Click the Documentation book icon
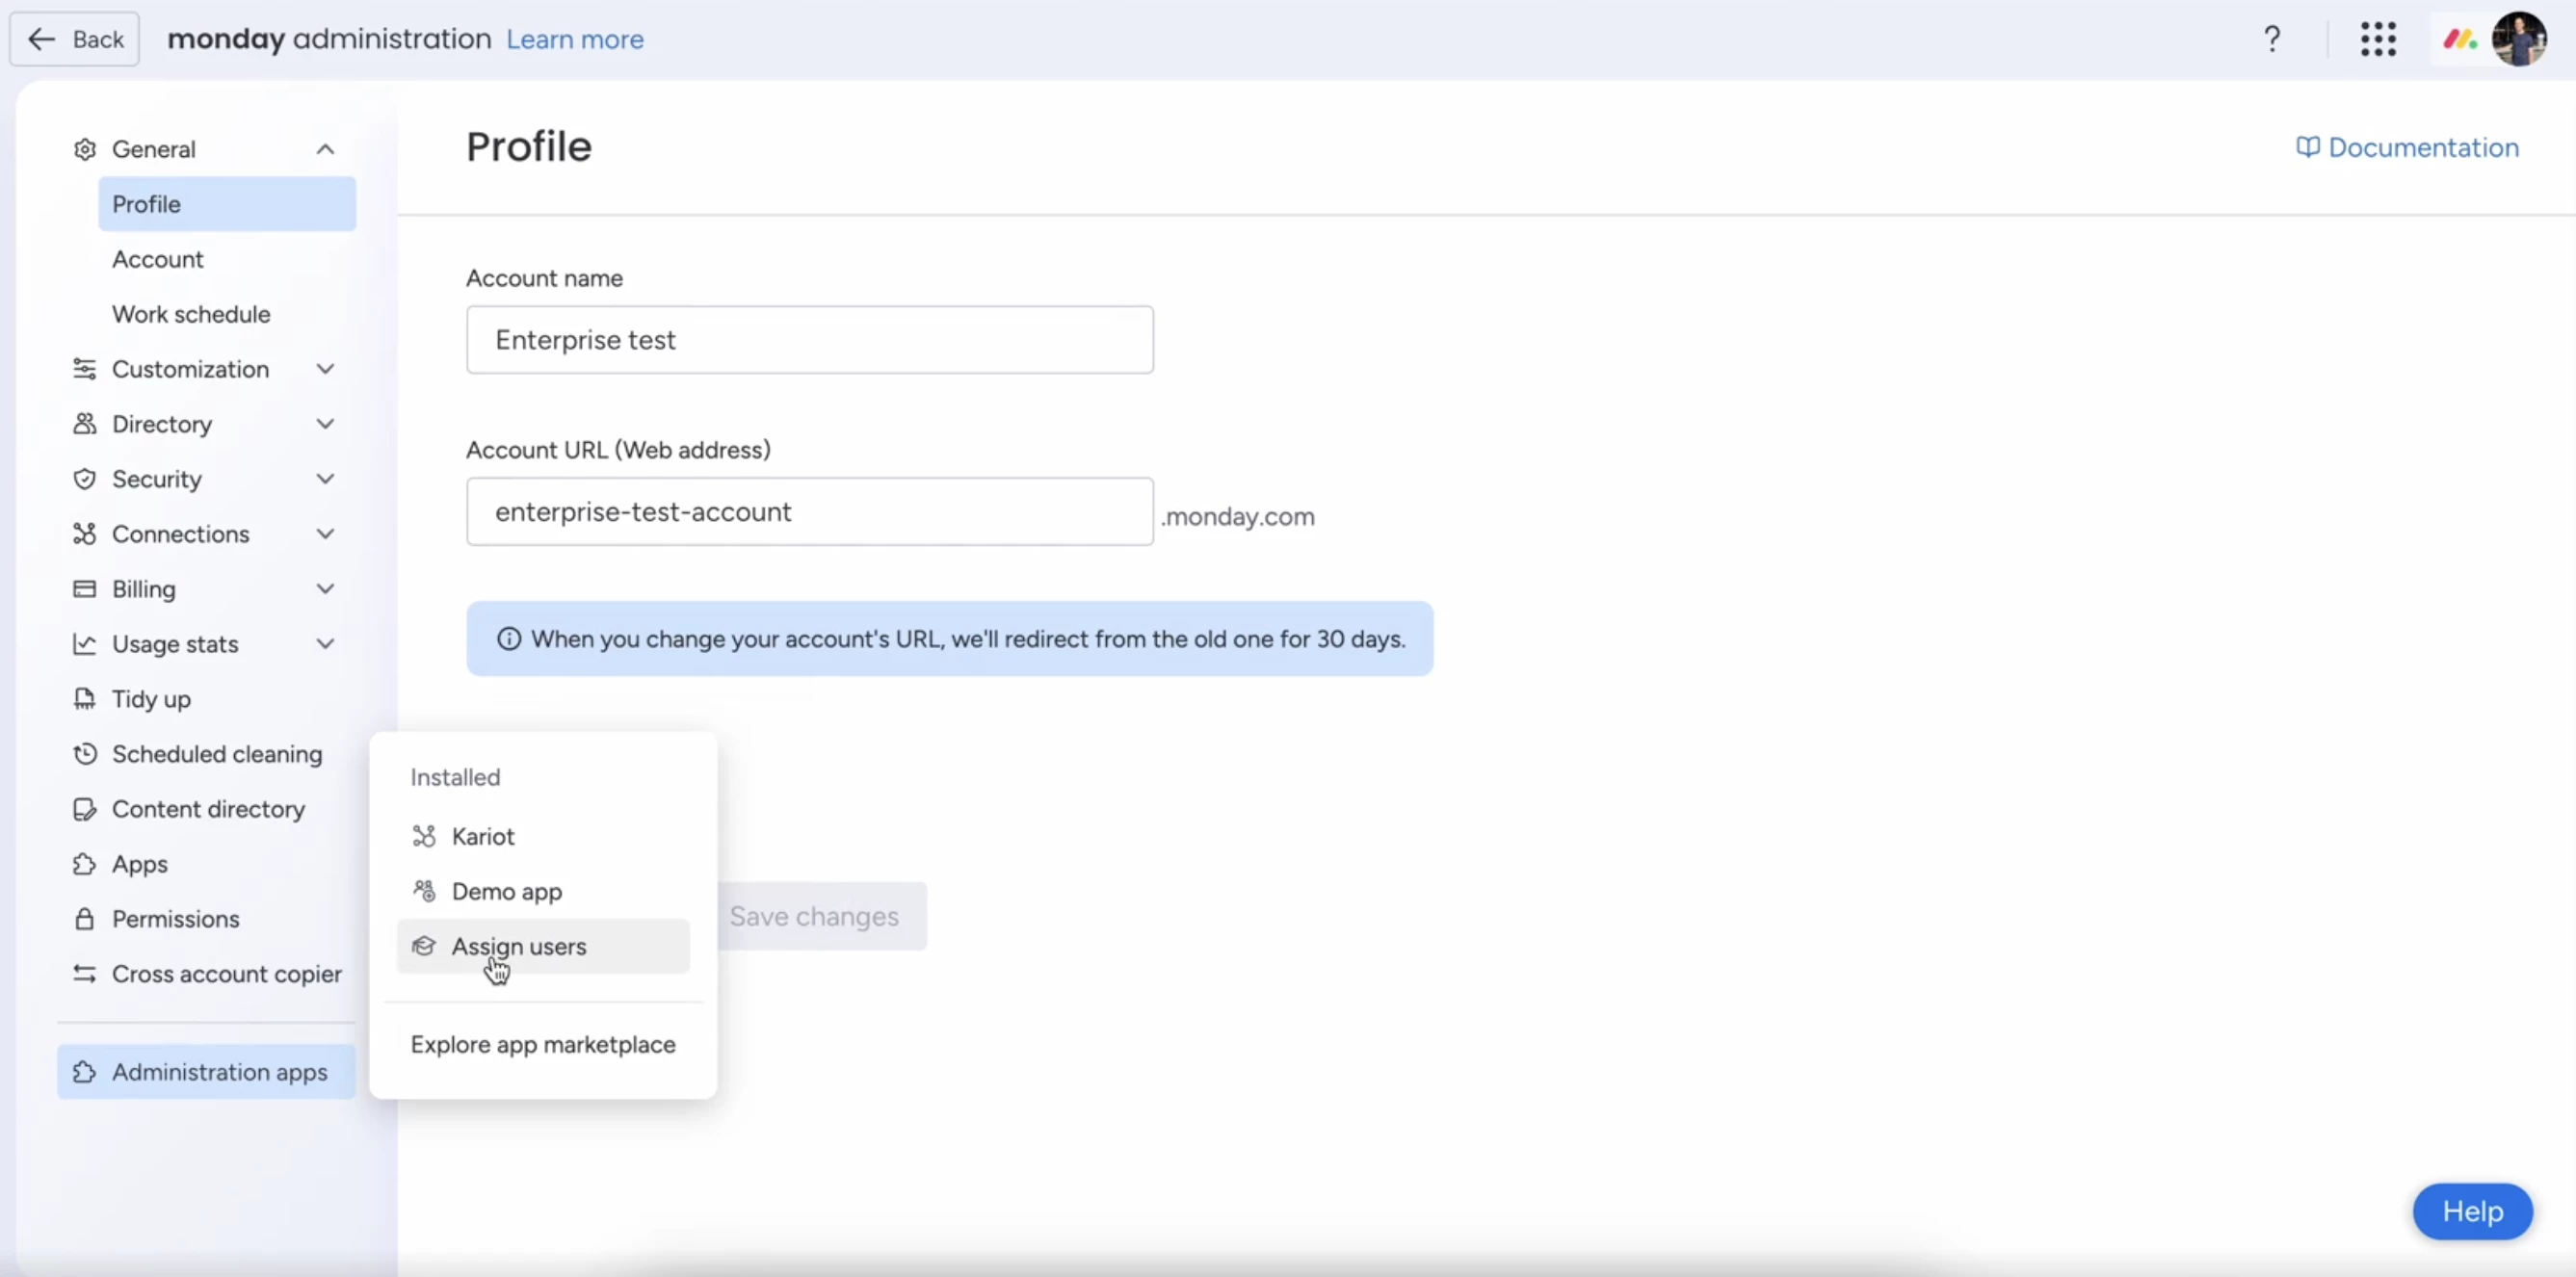Screen dimensions: 2576x1277 (x=2308, y=148)
